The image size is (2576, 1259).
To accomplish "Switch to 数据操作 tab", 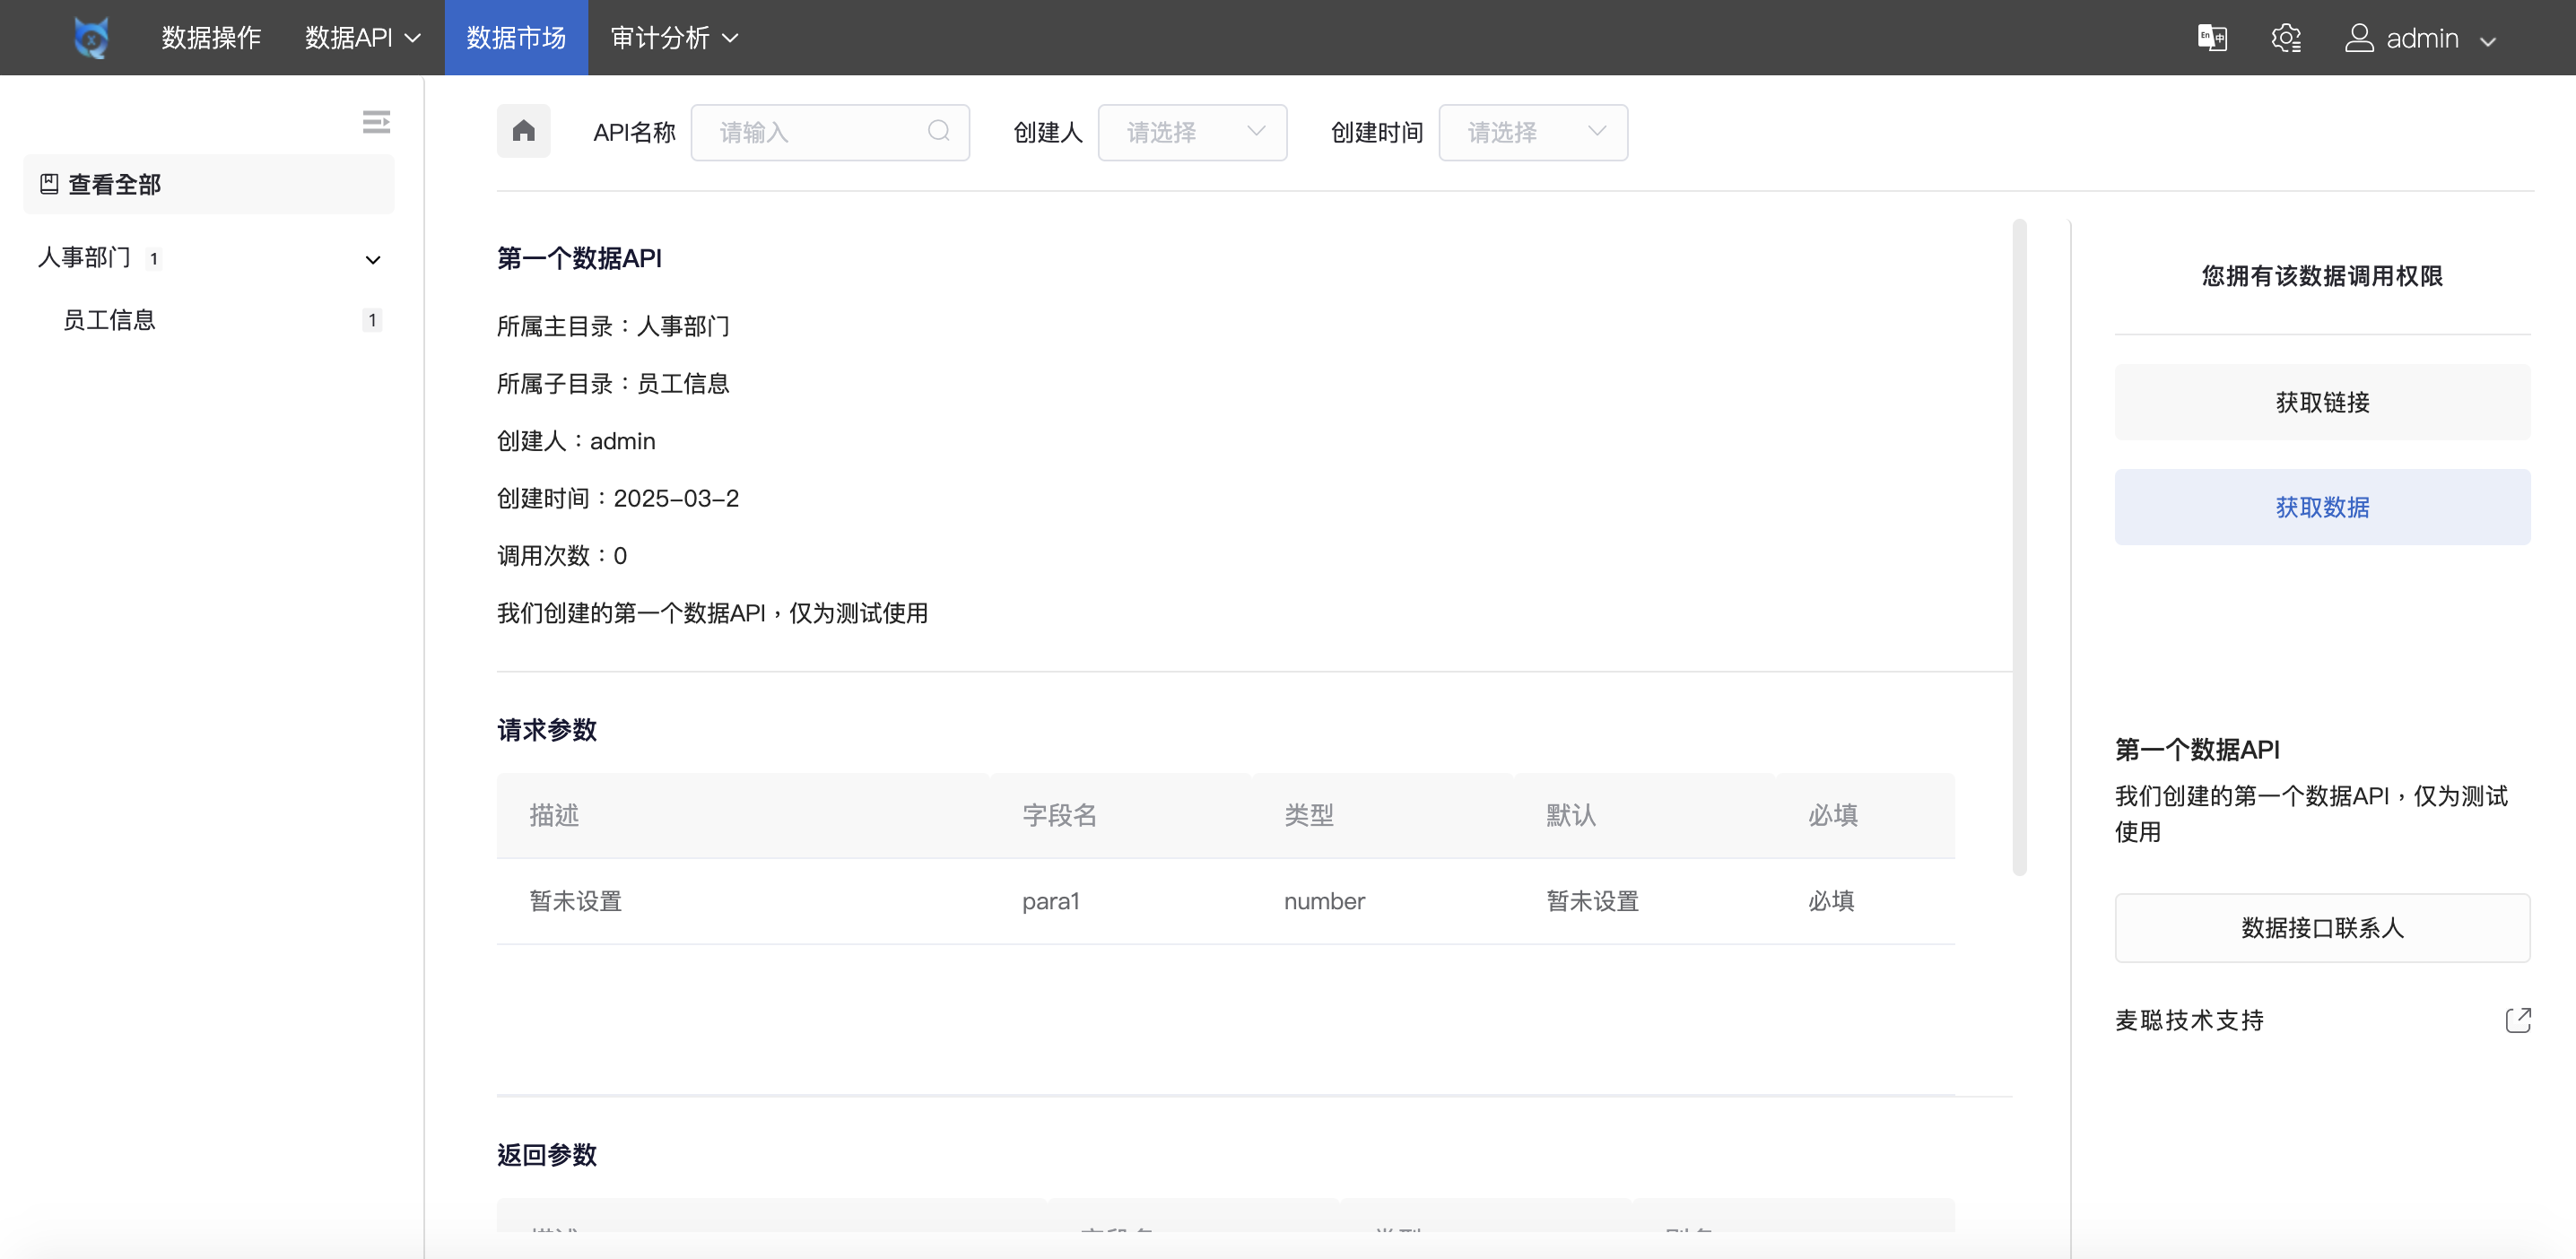I will 210,37.
